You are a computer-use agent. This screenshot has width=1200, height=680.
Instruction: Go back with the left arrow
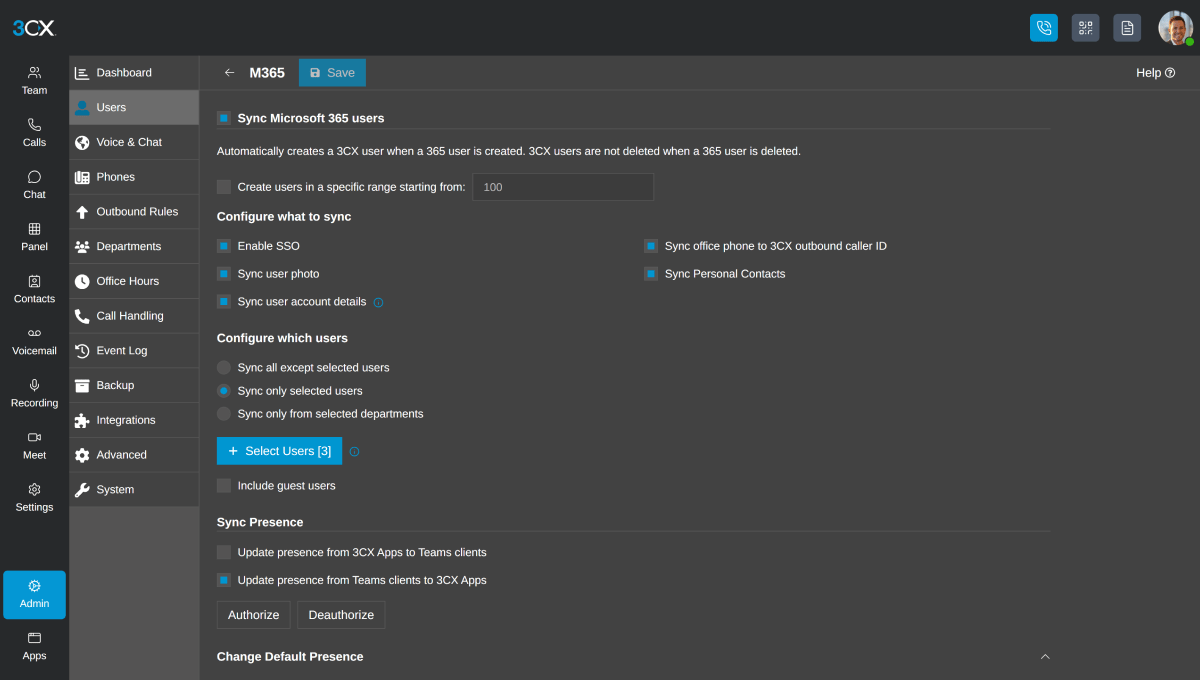(229, 73)
